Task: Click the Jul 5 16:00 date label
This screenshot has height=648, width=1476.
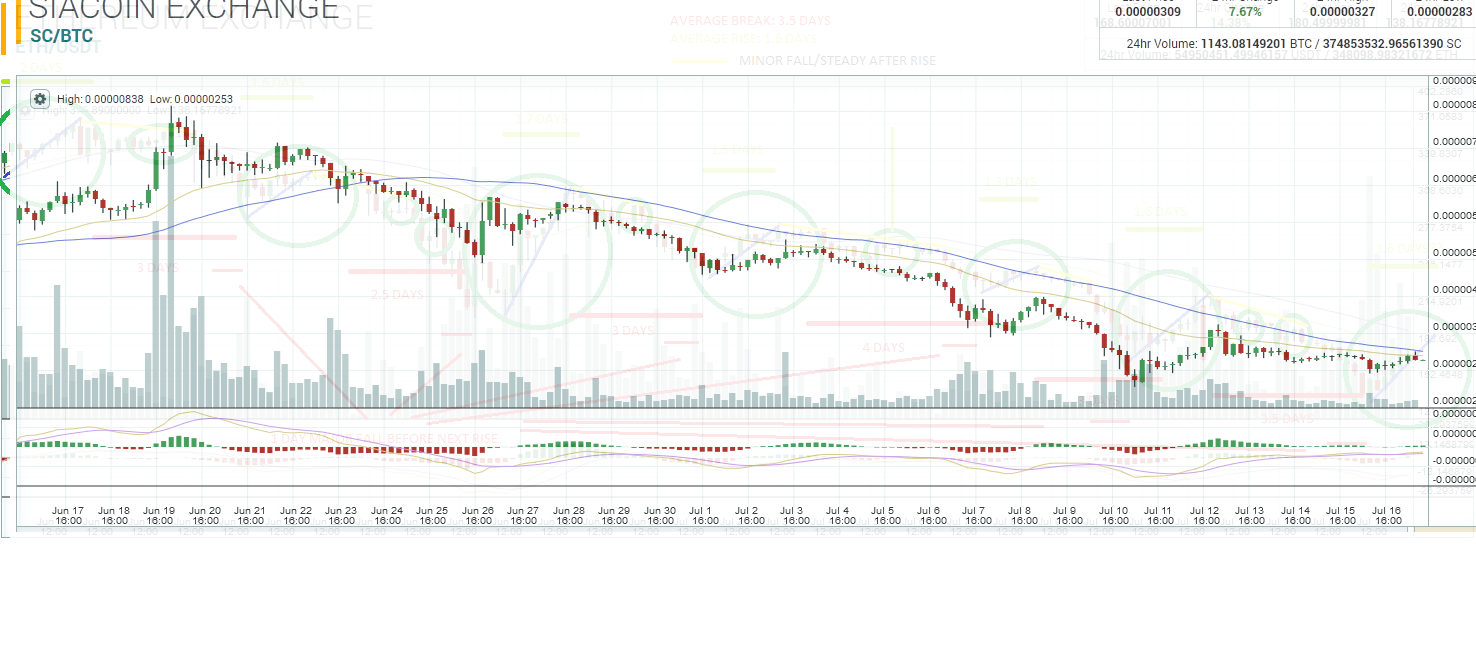Action: click(x=887, y=515)
